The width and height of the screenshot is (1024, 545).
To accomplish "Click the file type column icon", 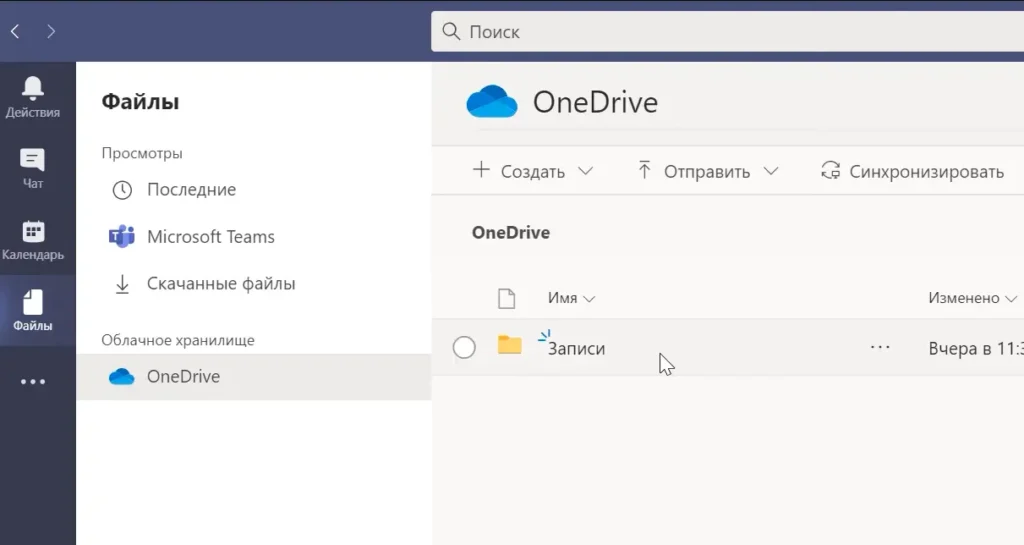I will click(507, 298).
